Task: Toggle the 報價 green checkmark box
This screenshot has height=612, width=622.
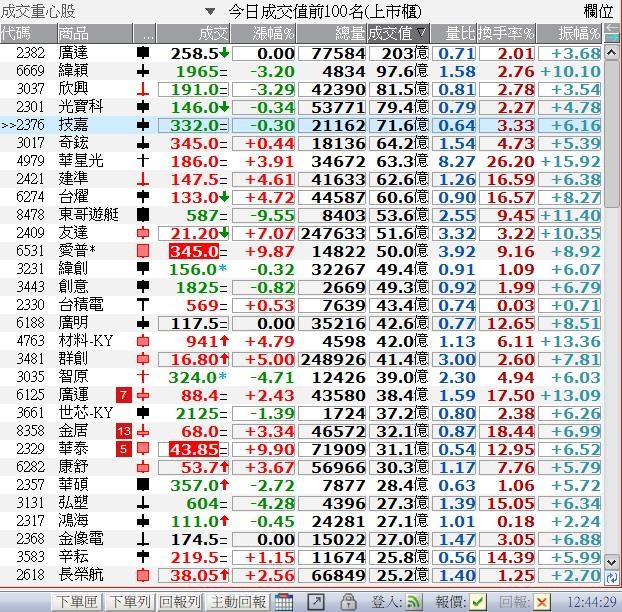Action: pyautogui.click(x=478, y=601)
